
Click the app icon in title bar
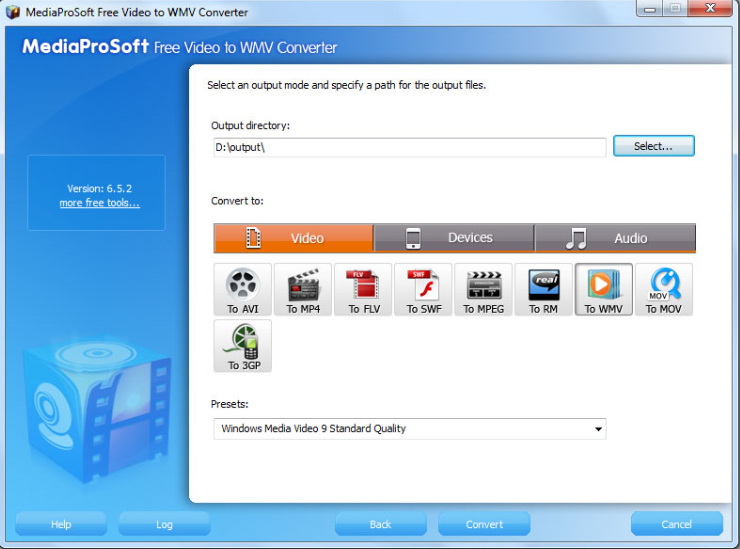12,11
